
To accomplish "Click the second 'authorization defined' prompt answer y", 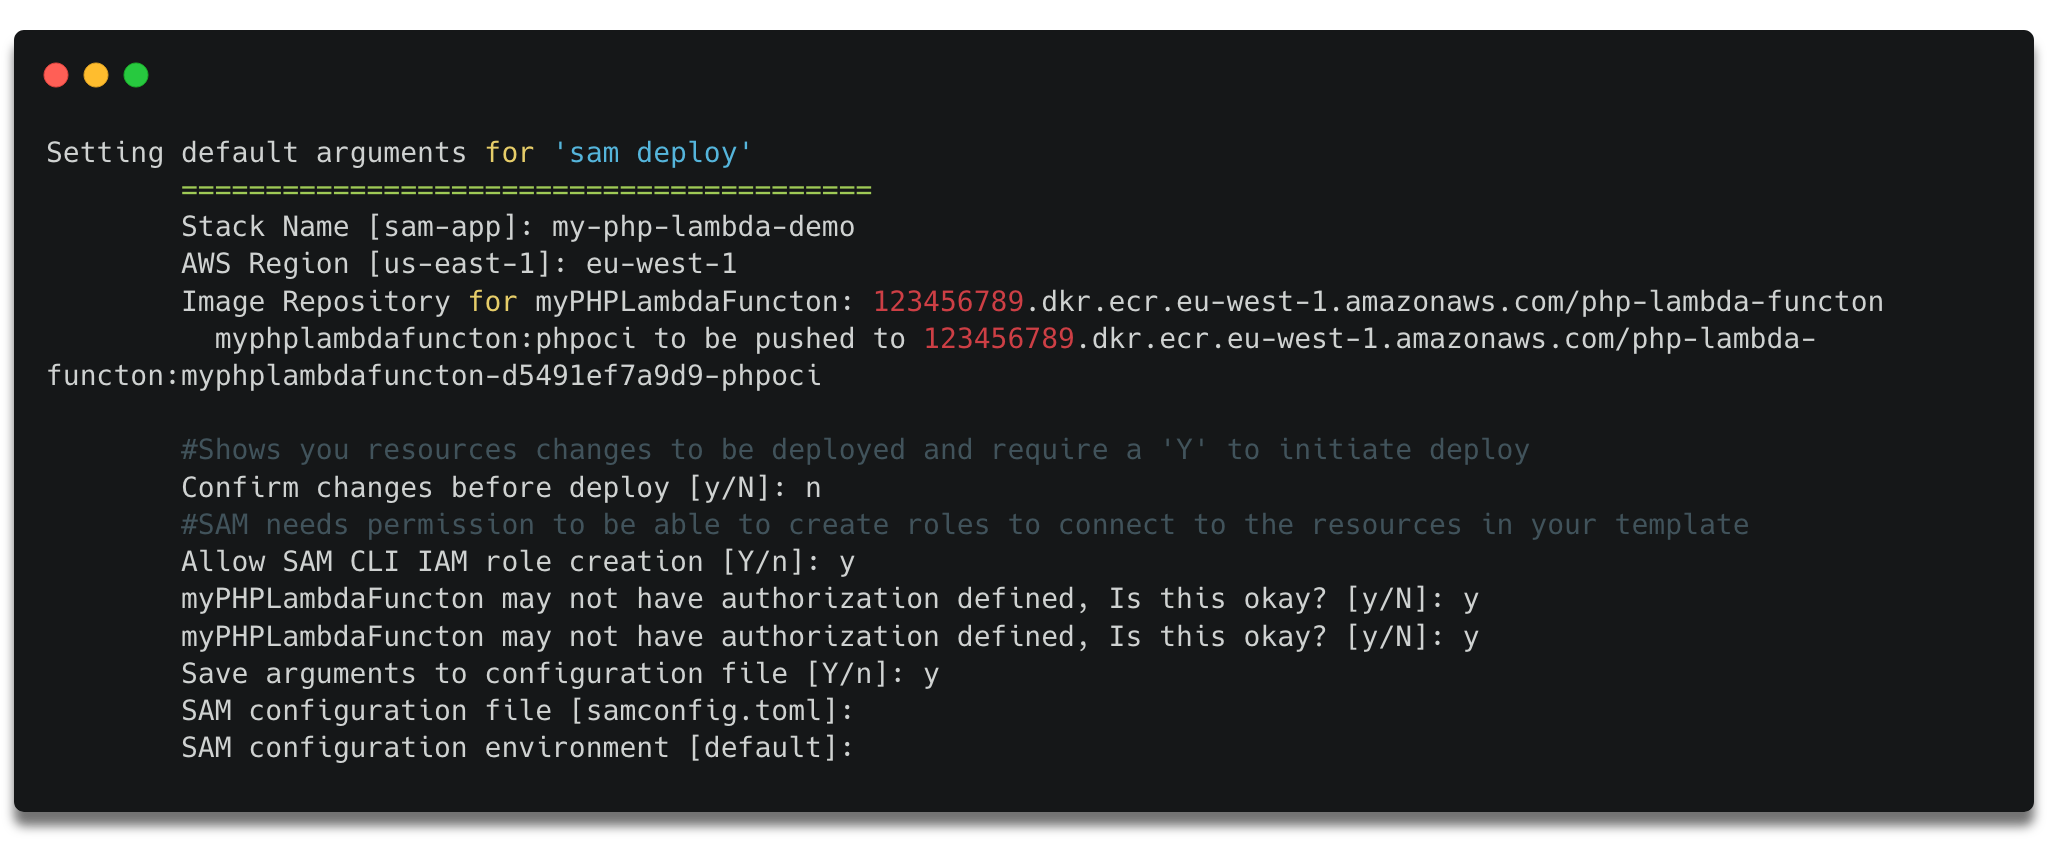I will point(1470,639).
